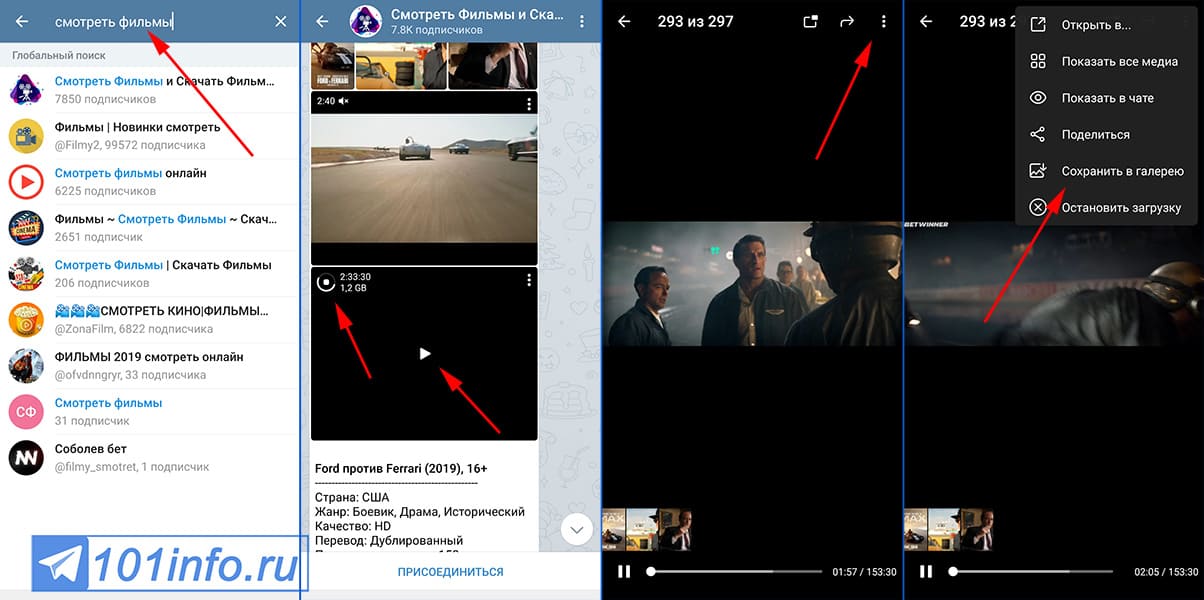Screen dimensions: 1204x600
Task: Open picture-in-picture mode icon in the viewer
Action: (x=811, y=21)
